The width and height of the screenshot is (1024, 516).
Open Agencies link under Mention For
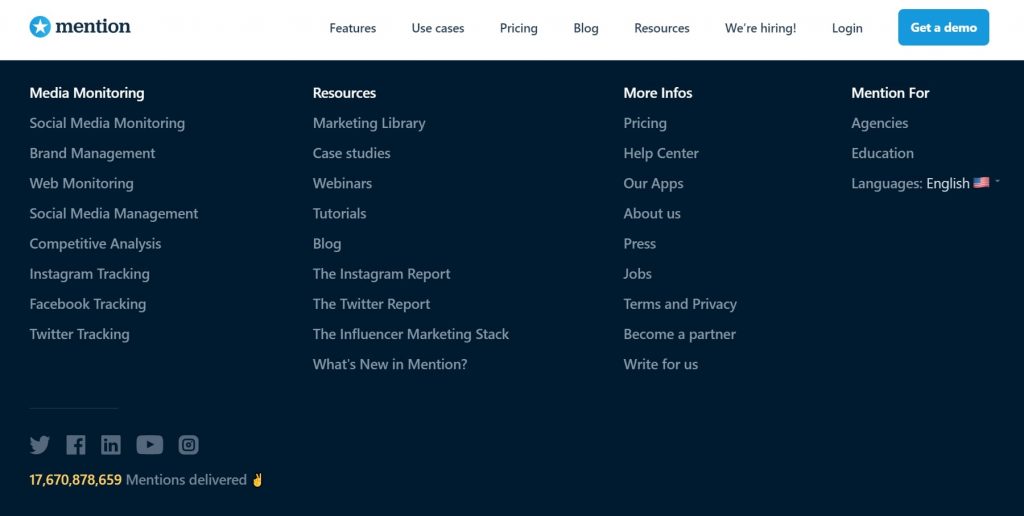point(880,123)
